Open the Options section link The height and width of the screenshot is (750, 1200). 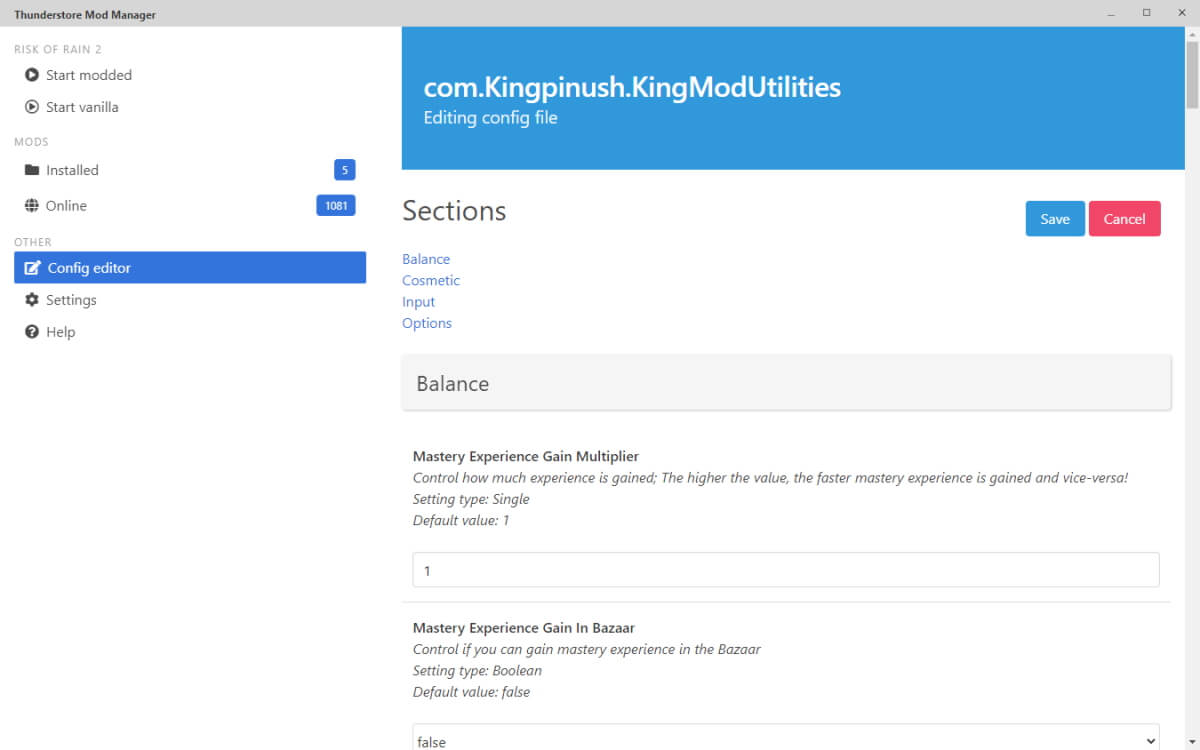[x=427, y=322]
